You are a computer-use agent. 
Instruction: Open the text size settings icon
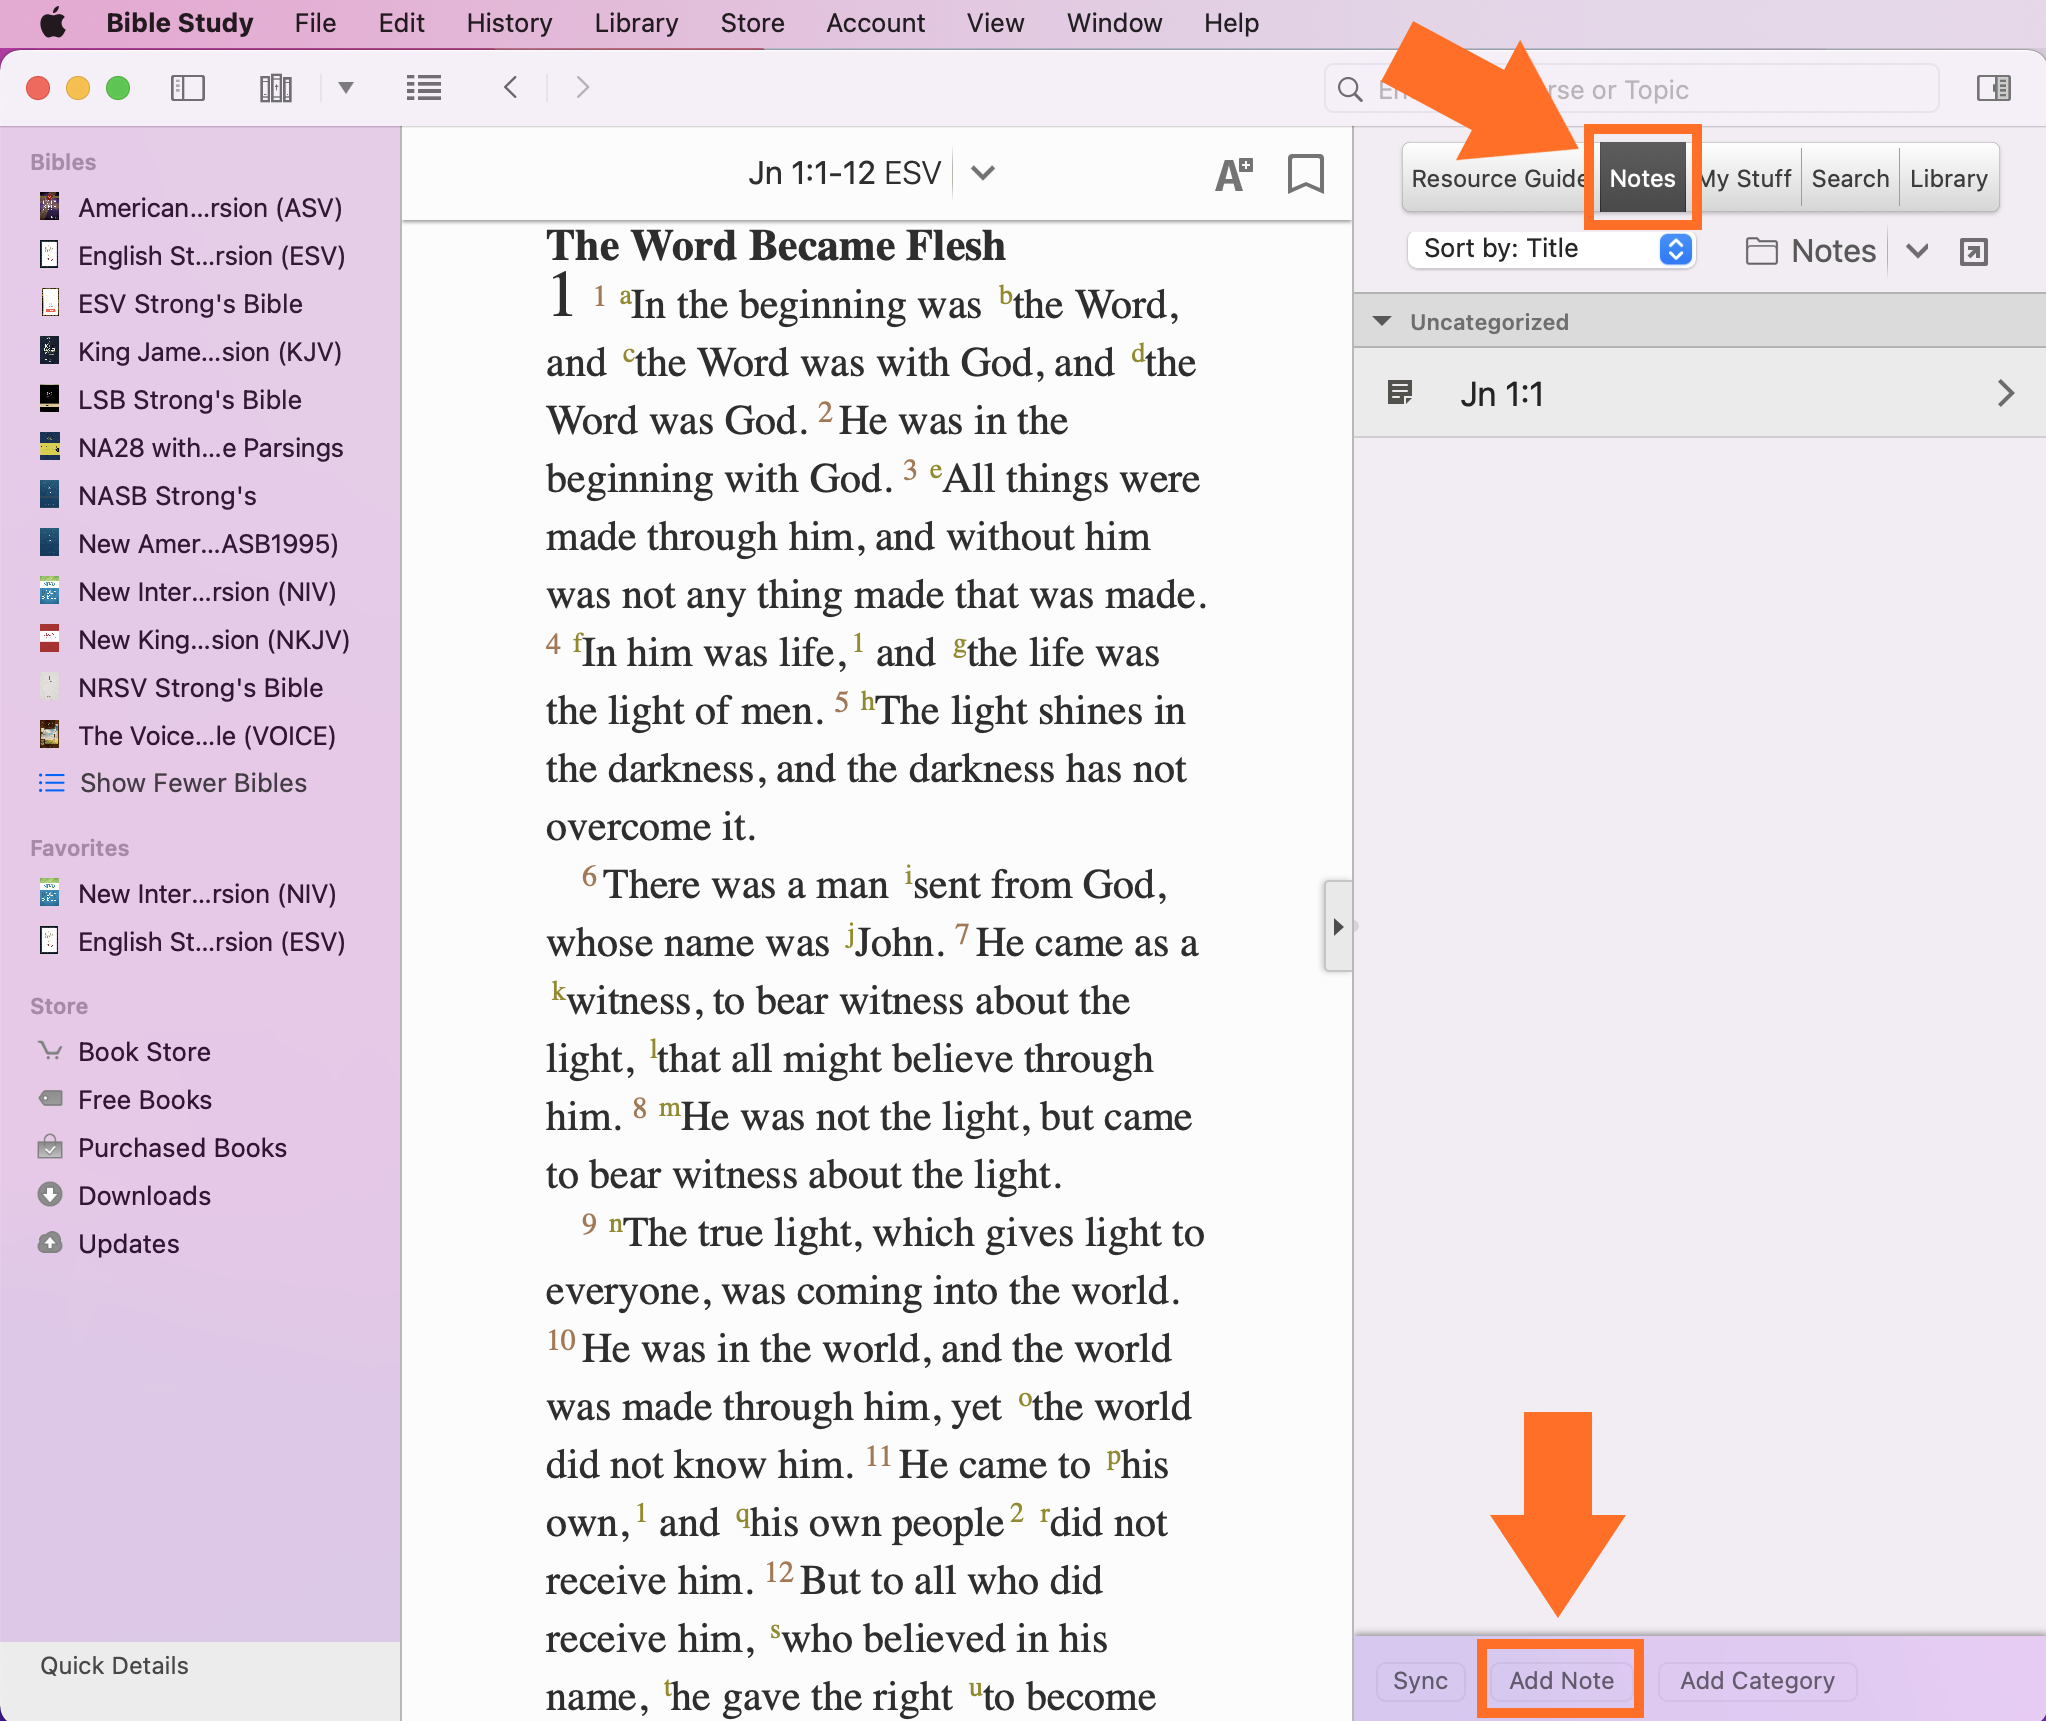pyautogui.click(x=1233, y=174)
